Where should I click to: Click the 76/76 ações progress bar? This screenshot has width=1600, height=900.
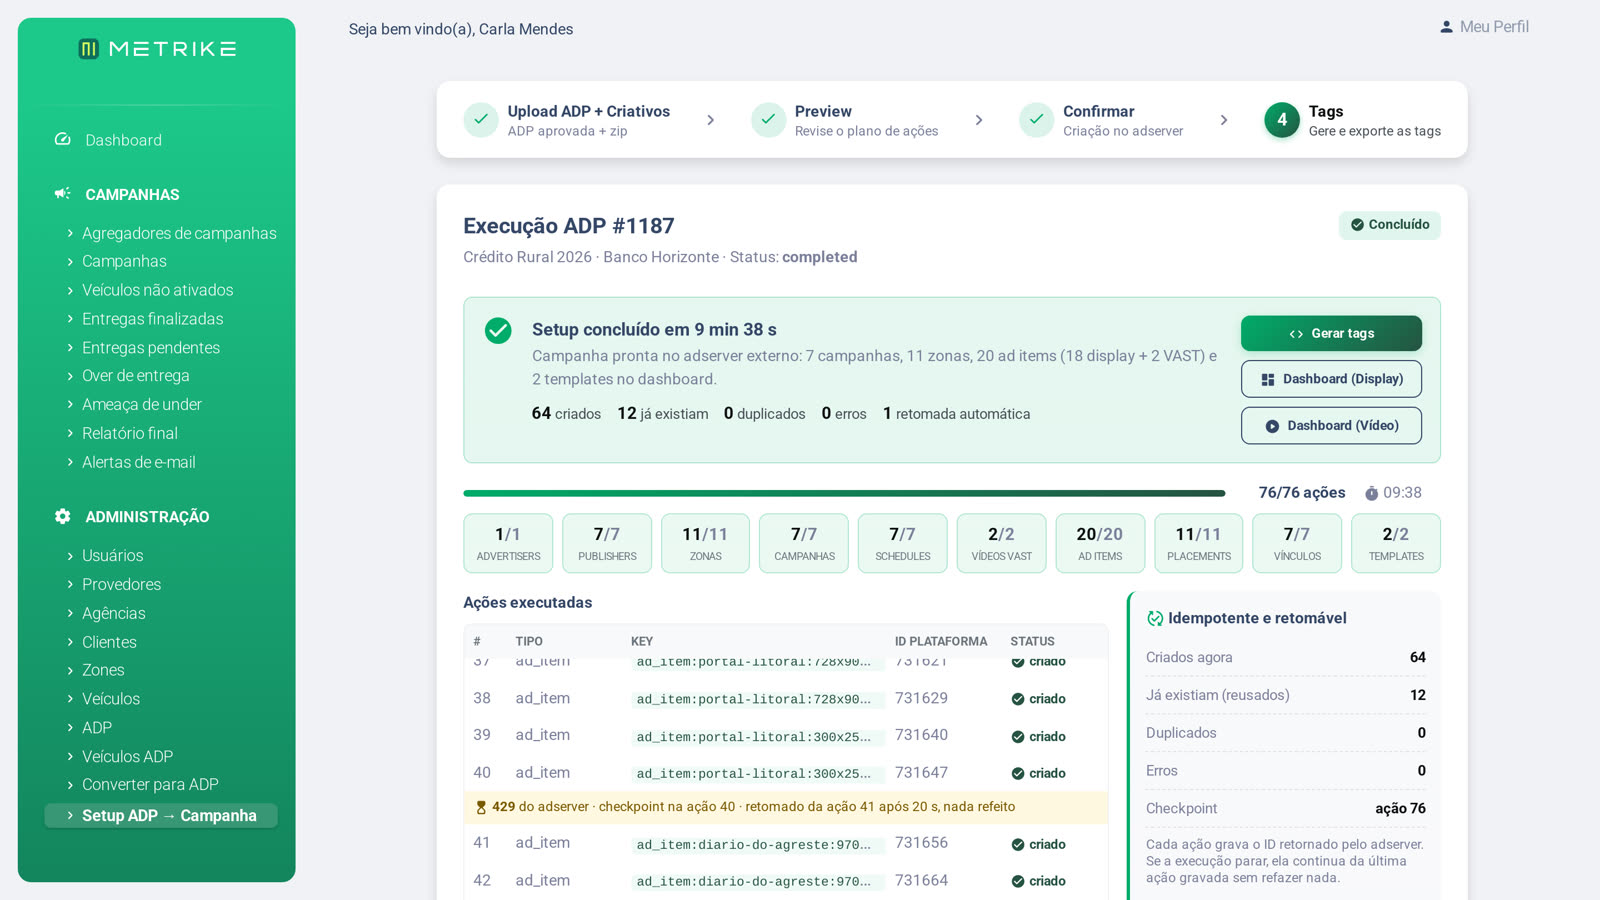pos(844,493)
